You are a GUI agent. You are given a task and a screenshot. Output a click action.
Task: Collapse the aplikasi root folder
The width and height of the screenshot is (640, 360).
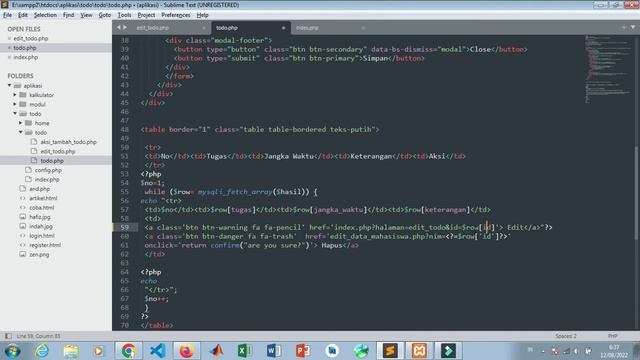(x=9, y=86)
